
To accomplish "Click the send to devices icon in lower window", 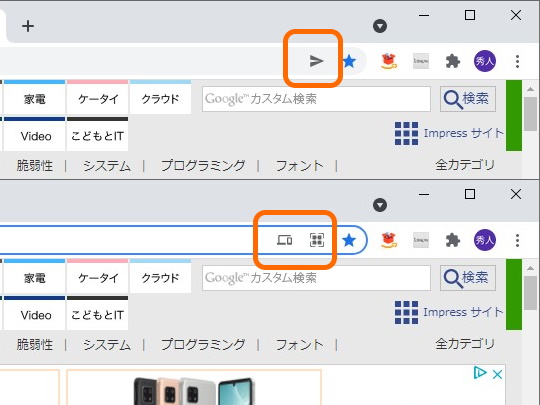I will click(284, 240).
